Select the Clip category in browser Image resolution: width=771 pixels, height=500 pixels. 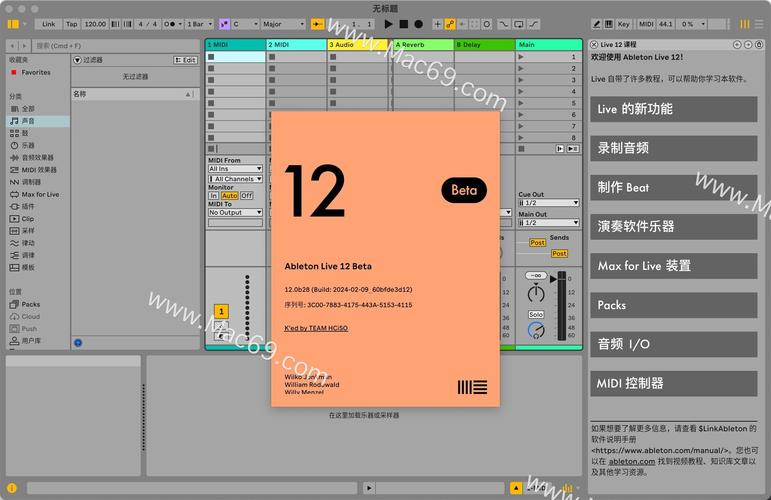tap(28, 219)
